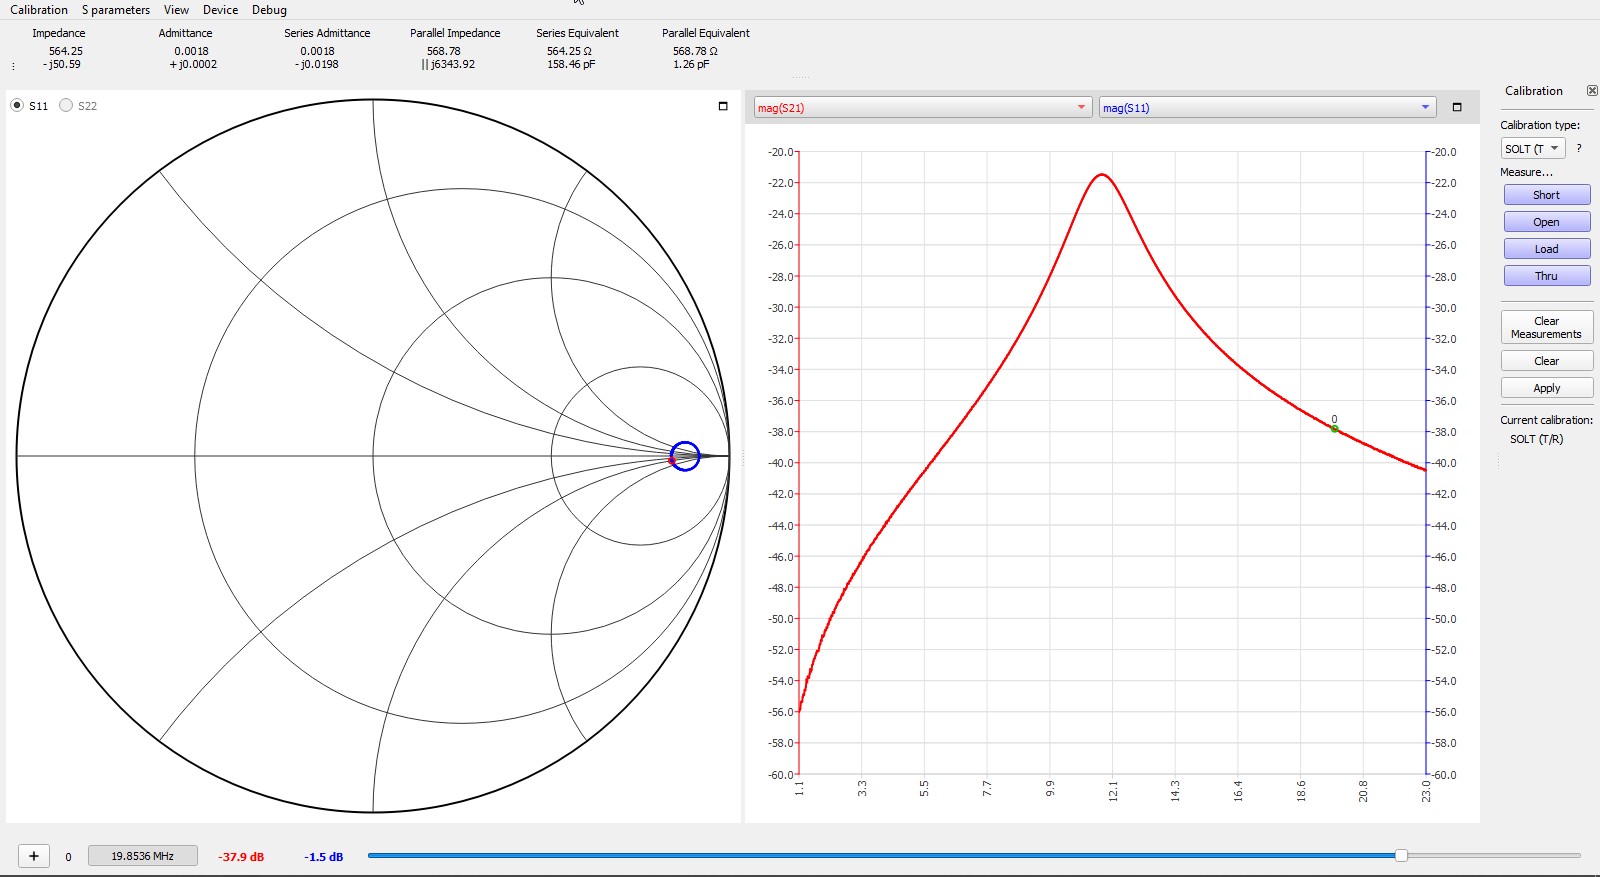This screenshot has height=877, width=1600.
Task: Maximize the Smith chart panel
Action: tap(723, 106)
